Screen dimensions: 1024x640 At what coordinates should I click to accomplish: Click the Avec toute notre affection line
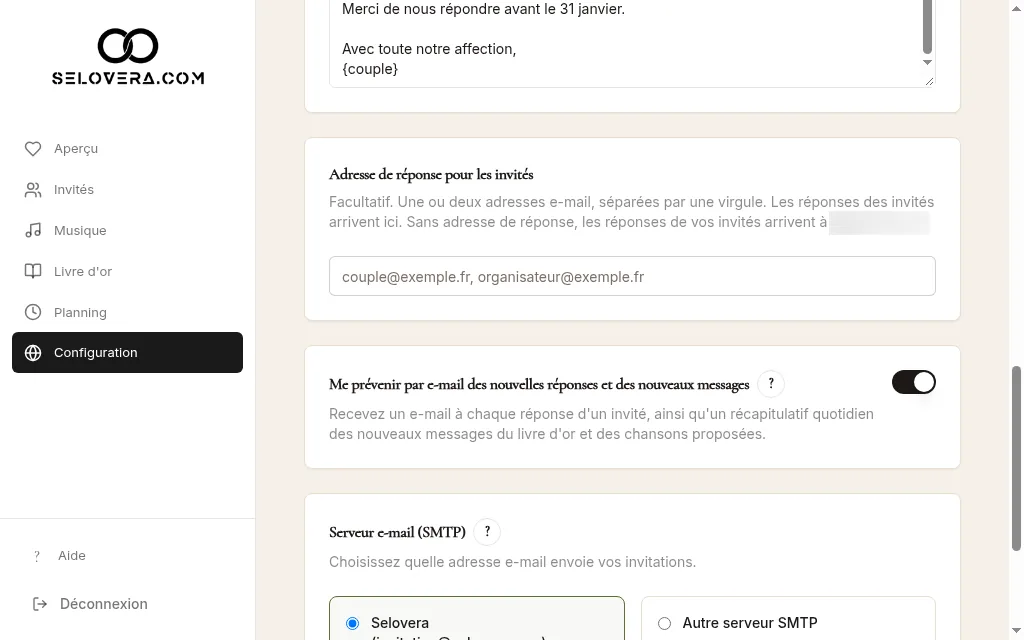point(429,49)
